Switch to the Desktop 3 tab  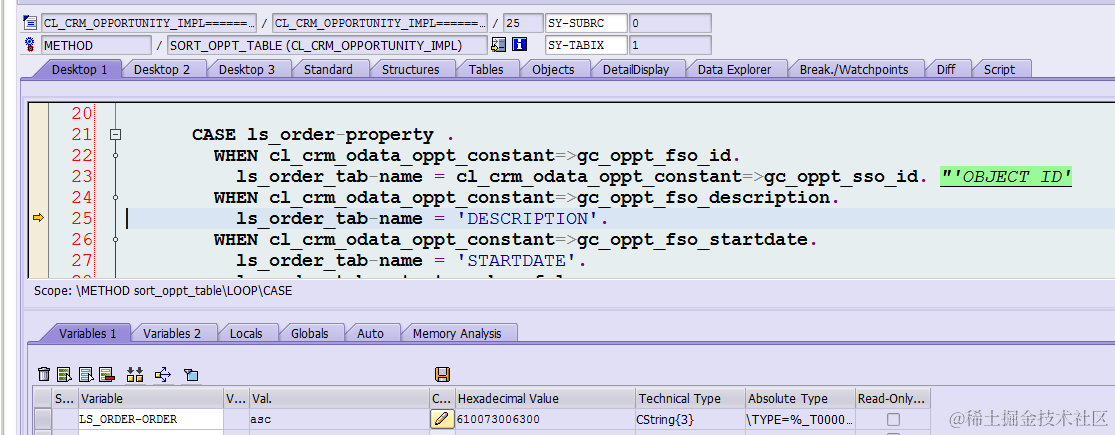247,69
